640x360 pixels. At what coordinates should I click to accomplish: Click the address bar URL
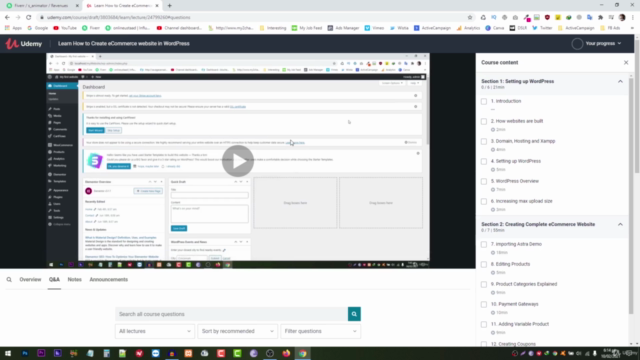pos(118,17)
